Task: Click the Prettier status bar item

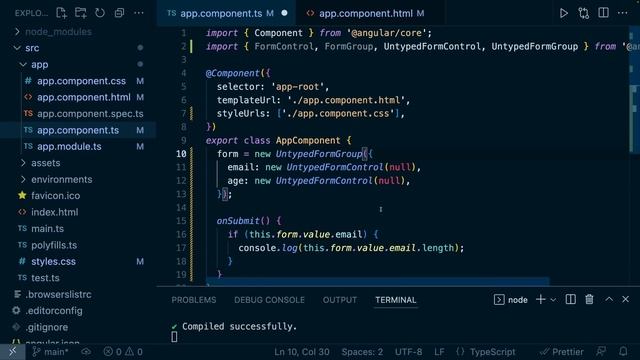Action: [x=562, y=352]
